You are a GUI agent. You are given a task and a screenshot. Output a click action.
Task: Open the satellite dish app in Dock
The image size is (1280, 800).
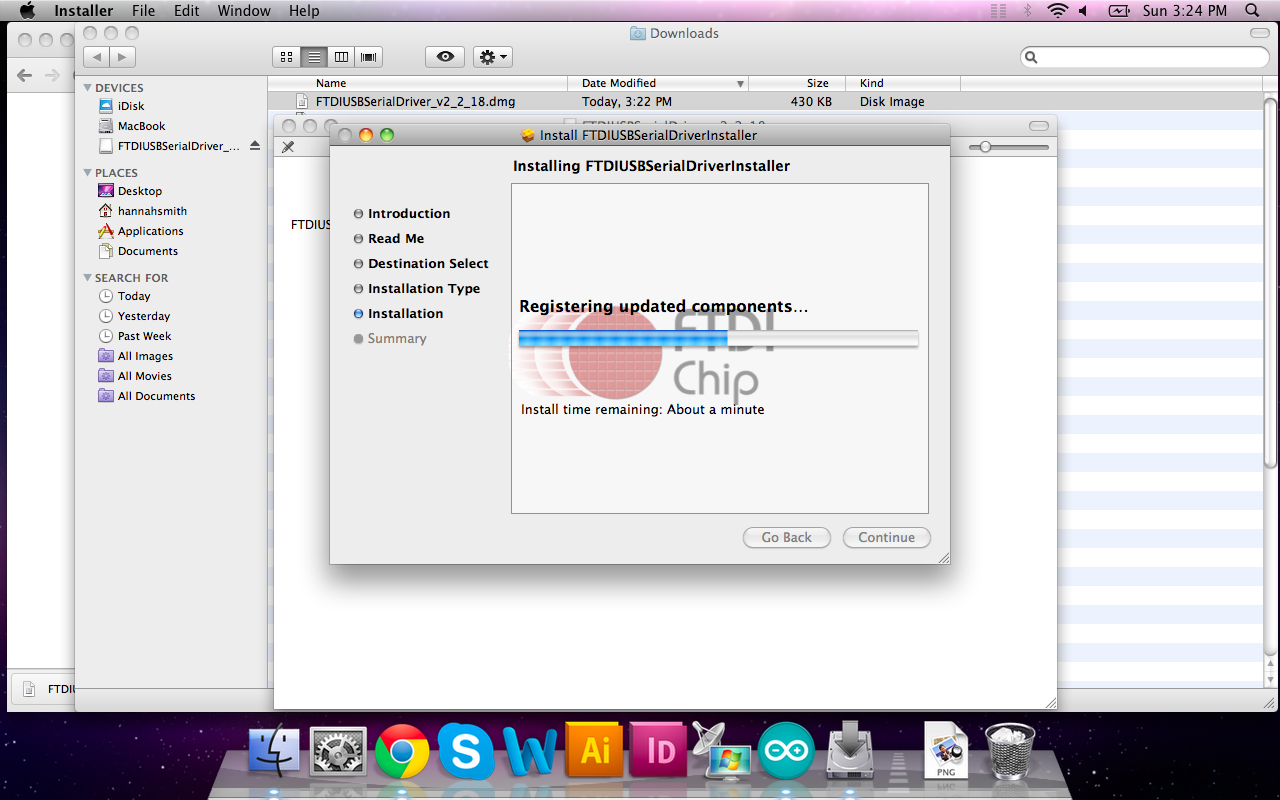(x=721, y=751)
